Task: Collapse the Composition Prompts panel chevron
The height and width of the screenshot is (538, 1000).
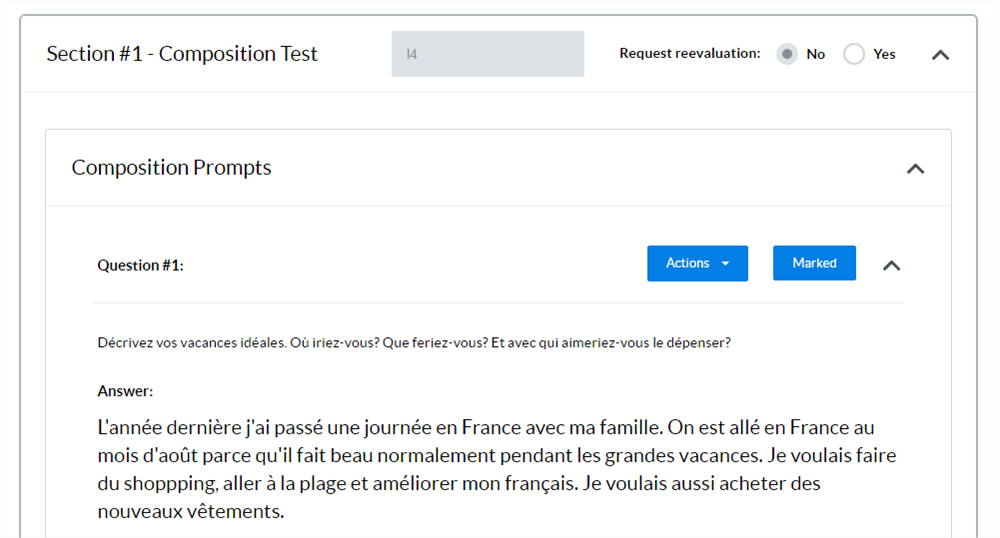Action: [915, 169]
